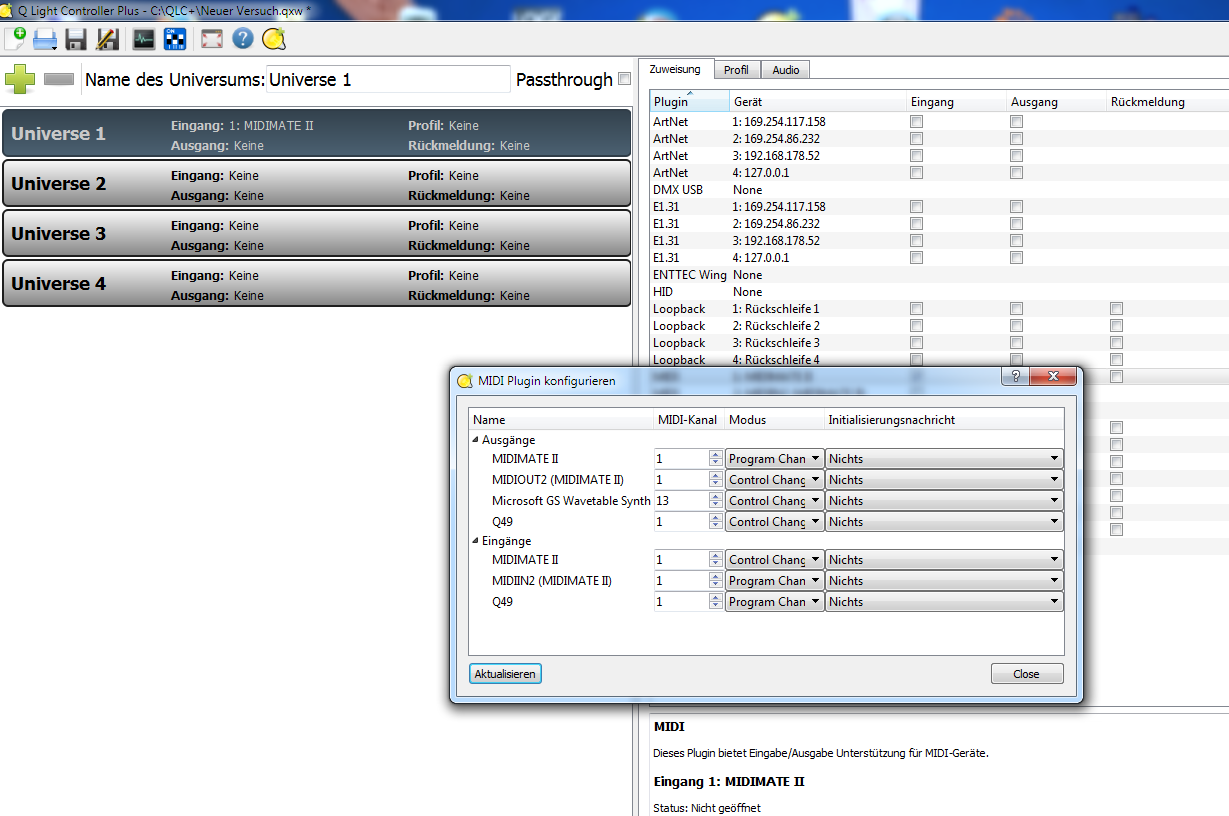The height and width of the screenshot is (816, 1229).
Task: Create a new workspace from the toolbar
Action: click(x=16, y=39)
